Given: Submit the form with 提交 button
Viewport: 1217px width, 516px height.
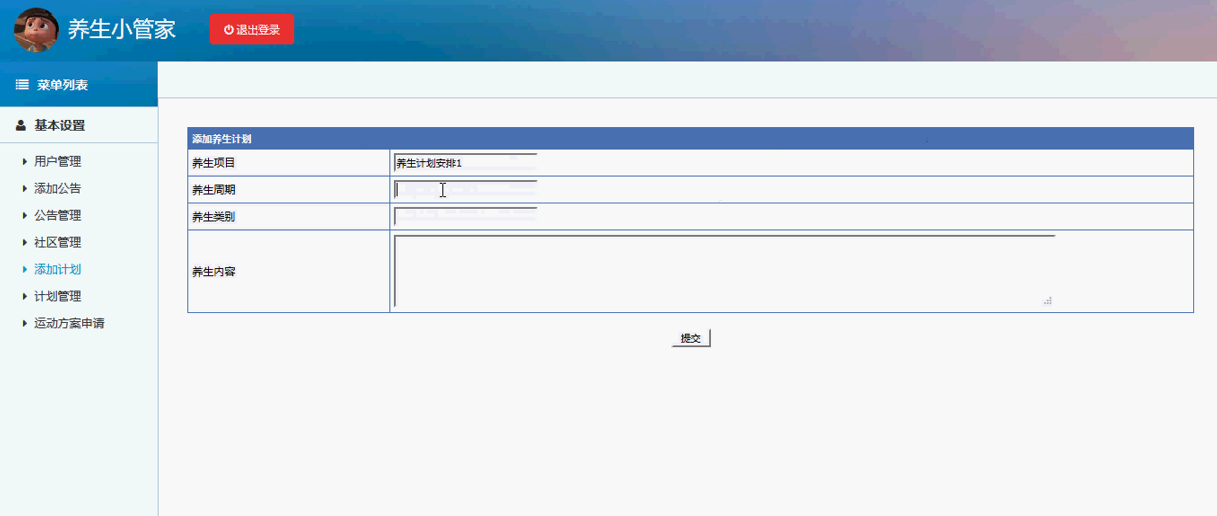Looking at the screenshot, I should click(x=691, y=338).
